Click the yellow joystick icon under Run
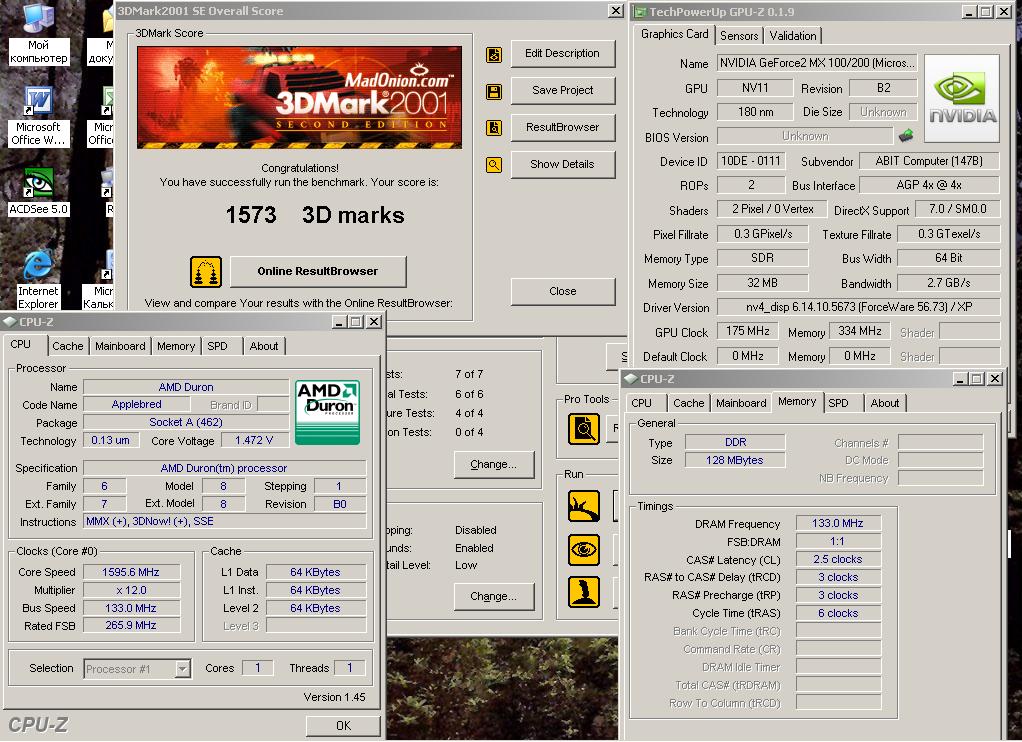This screenshot has width=1022, height=742. [x=583, y=592]
